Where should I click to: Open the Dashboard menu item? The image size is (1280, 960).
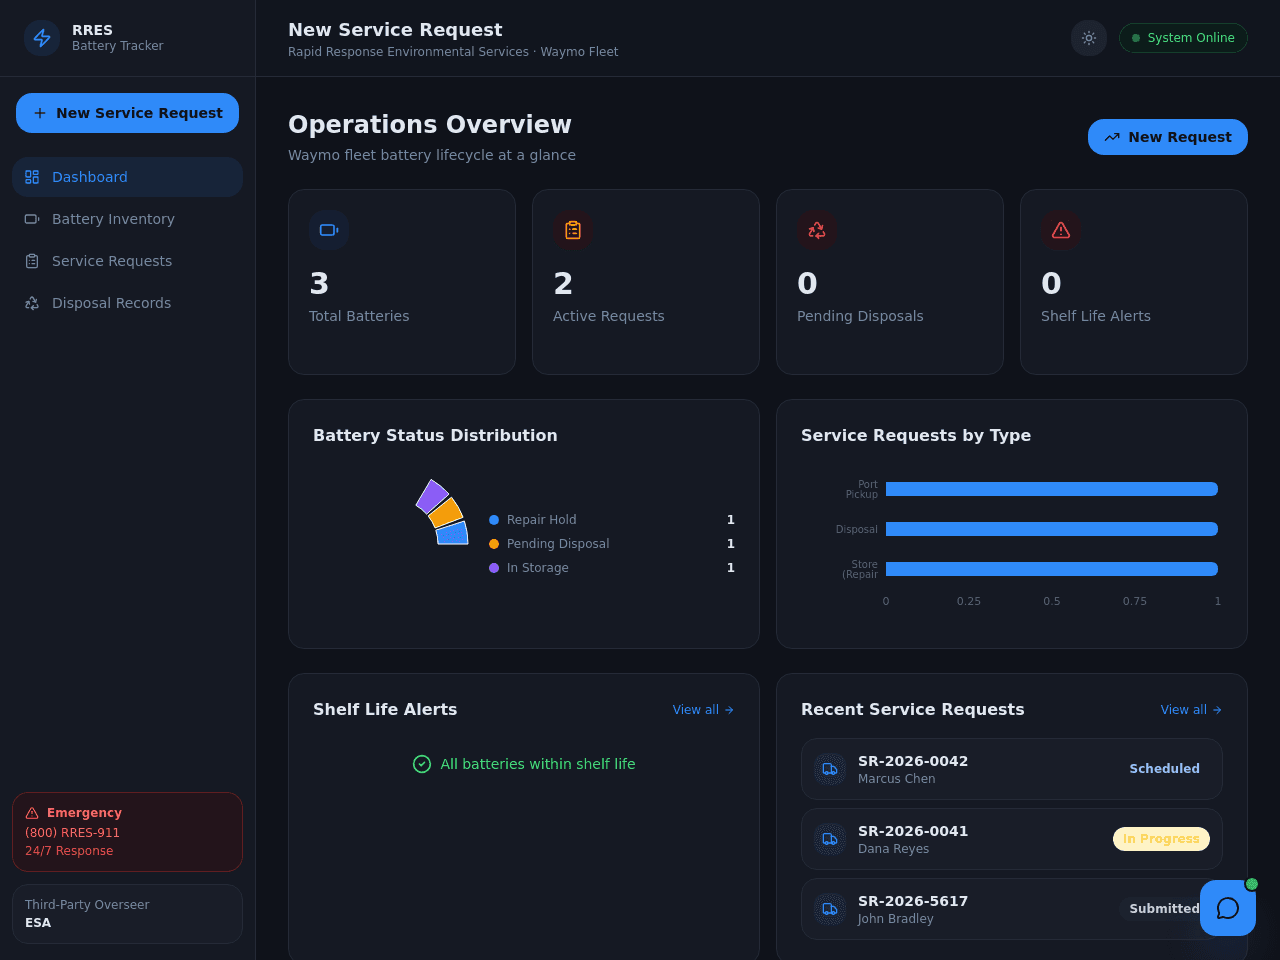pos(127,177)
